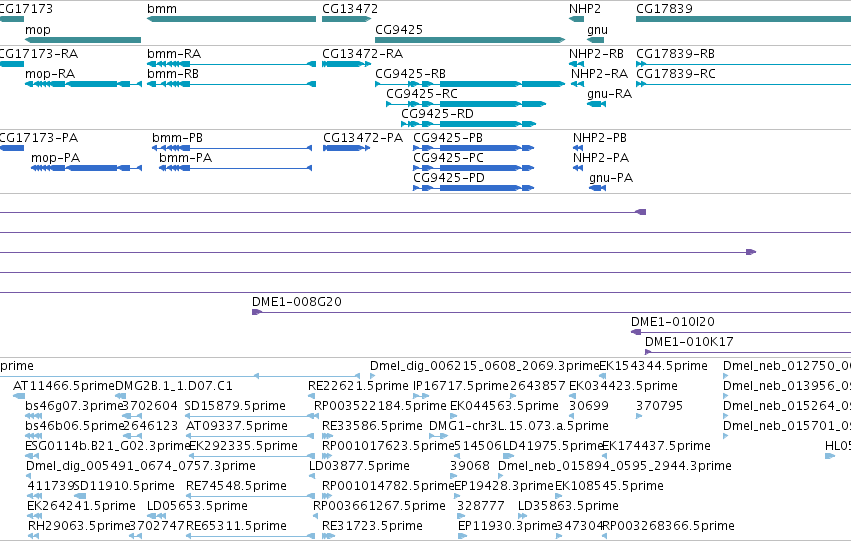Click the CG13472-RA transcript glyph
This screenshot has height=541, width=851.
(x=346, y=64)
